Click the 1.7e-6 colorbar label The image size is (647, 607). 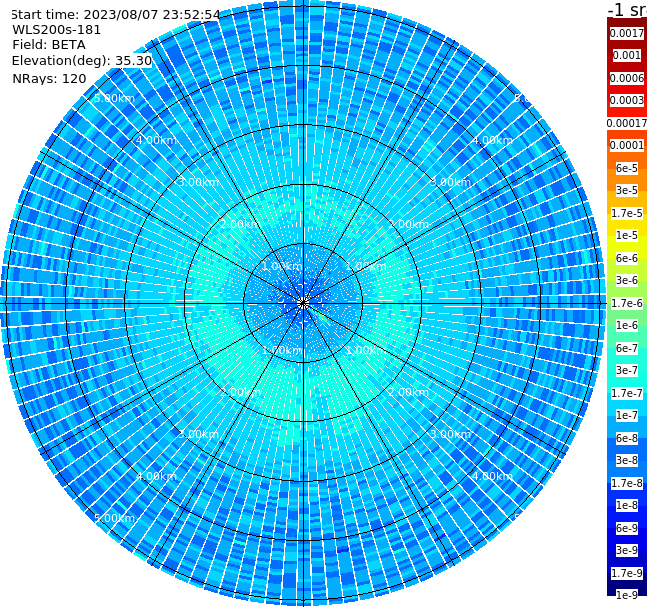[627, 303]
